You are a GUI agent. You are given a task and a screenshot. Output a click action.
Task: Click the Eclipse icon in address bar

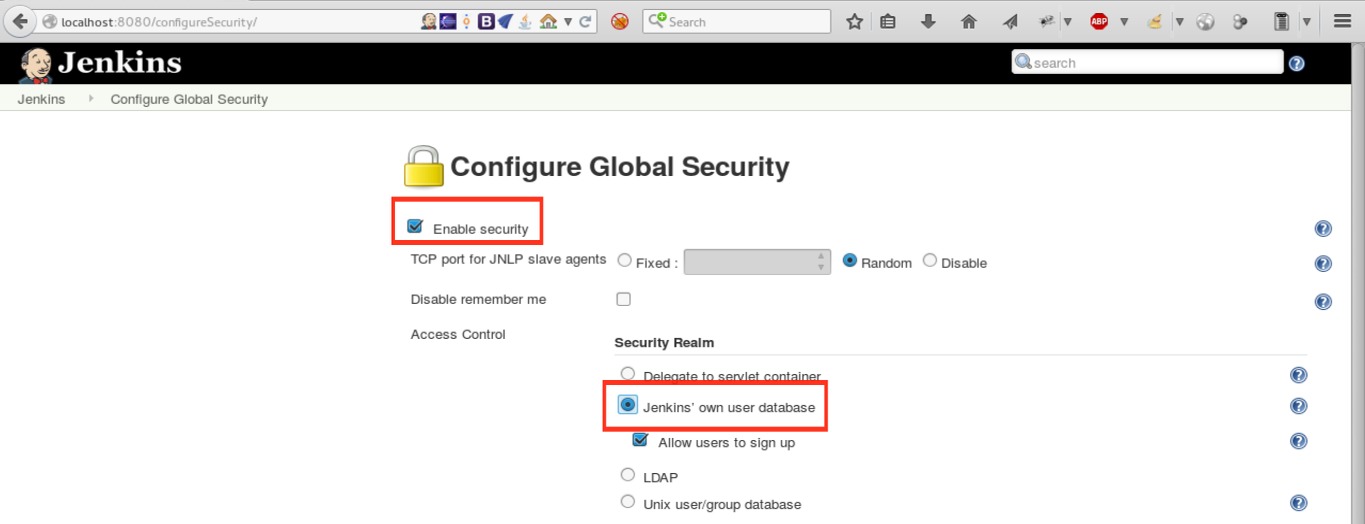pyautogui.click(x=448, y=21)
